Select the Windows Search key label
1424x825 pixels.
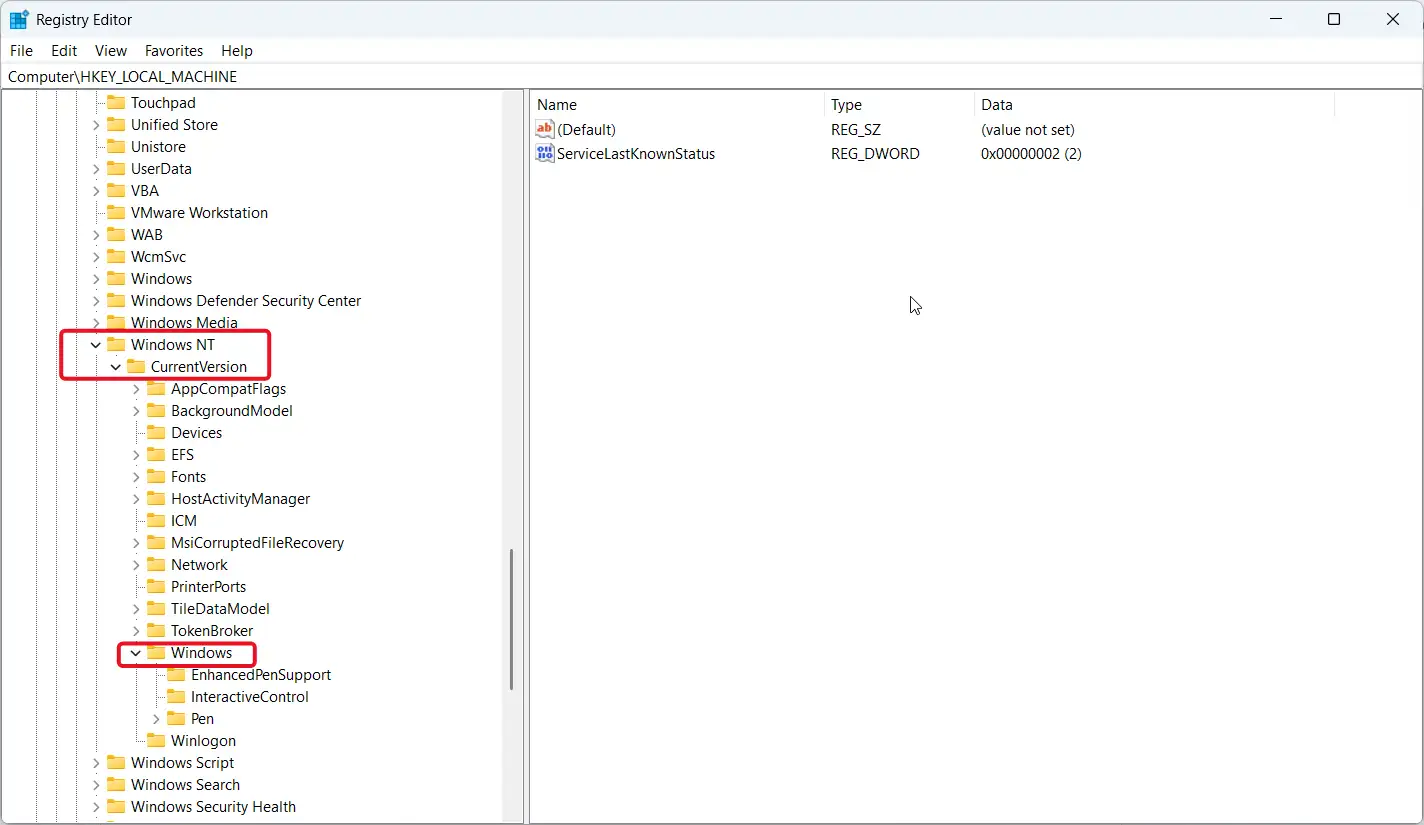tap(185, 785)
